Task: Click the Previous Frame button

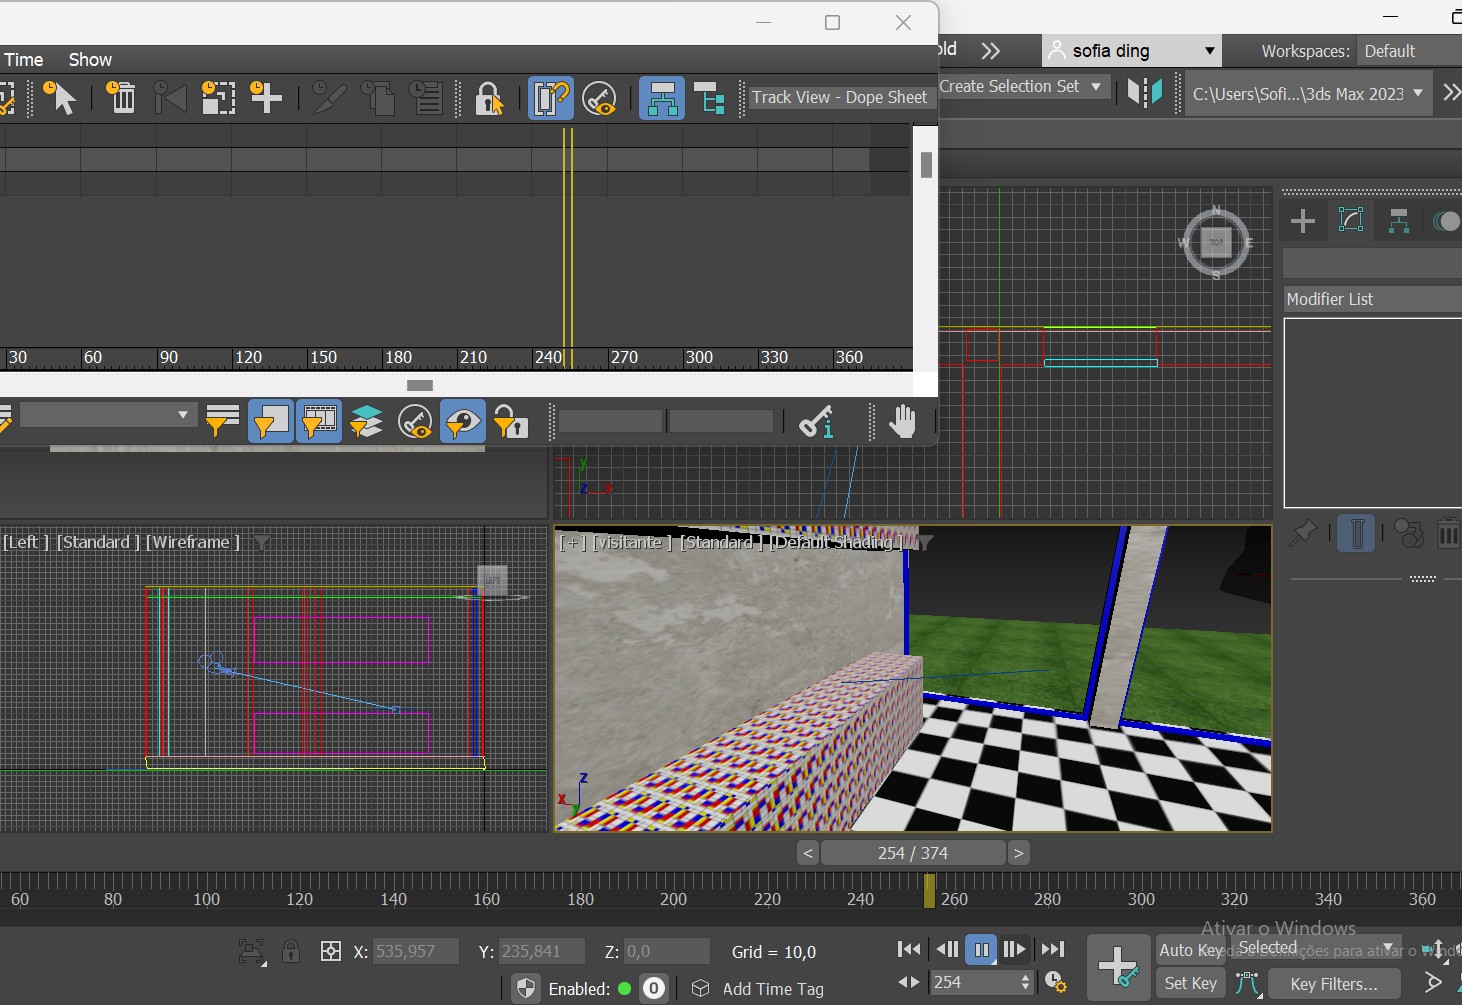Action: tap(946, 949)
